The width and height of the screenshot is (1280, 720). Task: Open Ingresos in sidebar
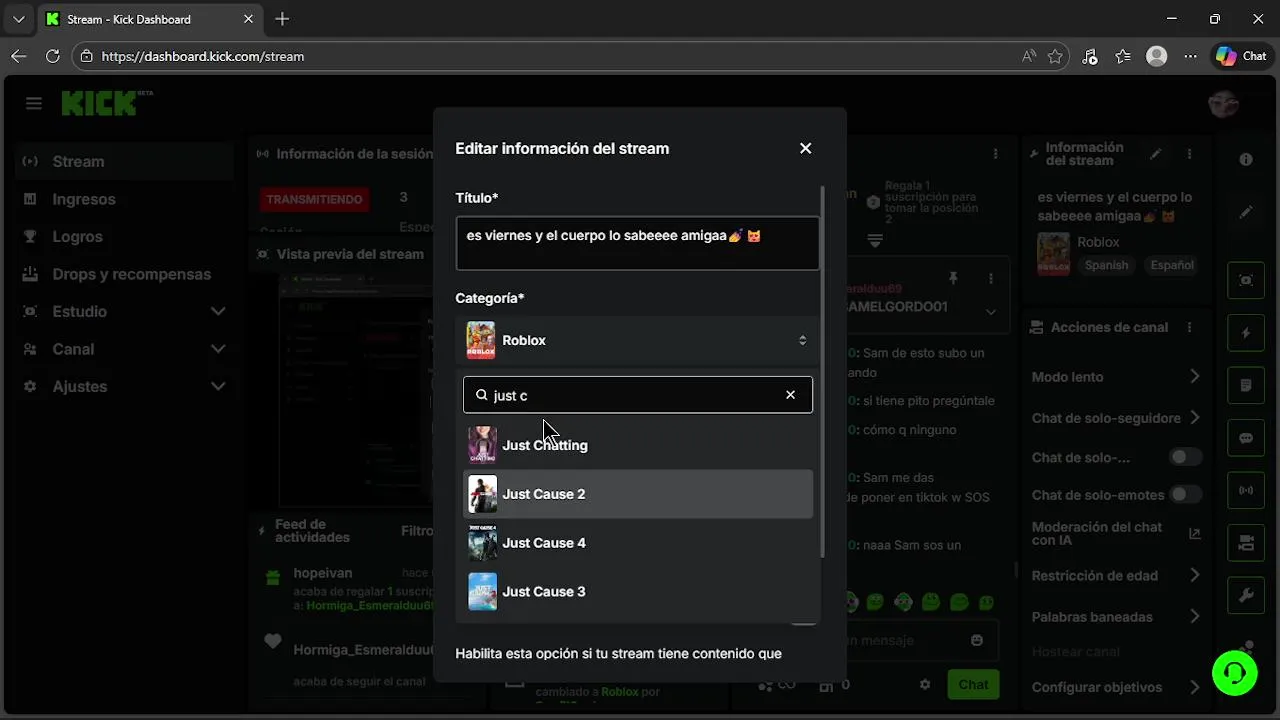click(x=125, y=199)
